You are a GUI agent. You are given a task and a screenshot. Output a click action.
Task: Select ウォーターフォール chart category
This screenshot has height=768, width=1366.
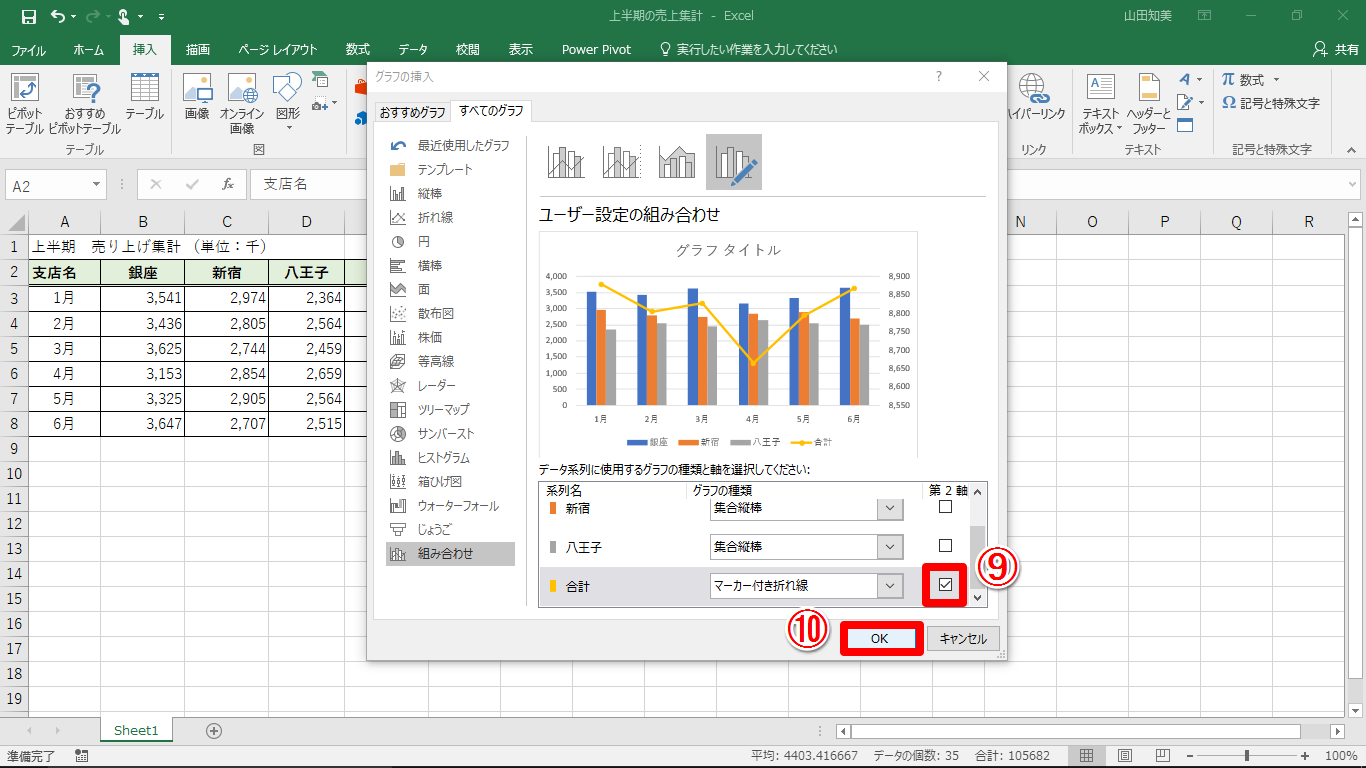point(450,506)
